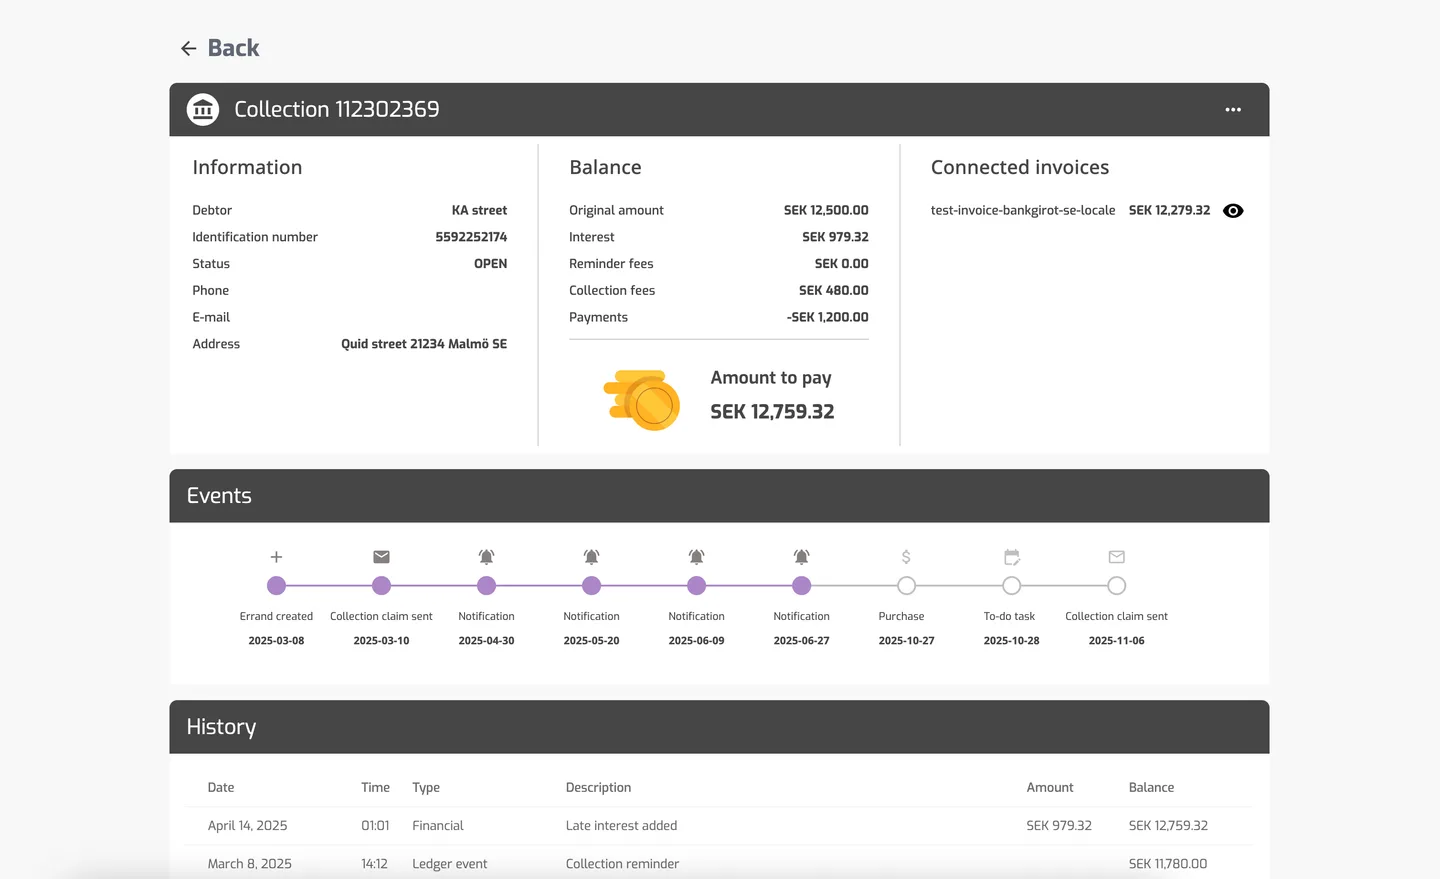This screenshot has width=1440, height=879.
Task: Click the debtor name KA street
Action: point(479,210)
